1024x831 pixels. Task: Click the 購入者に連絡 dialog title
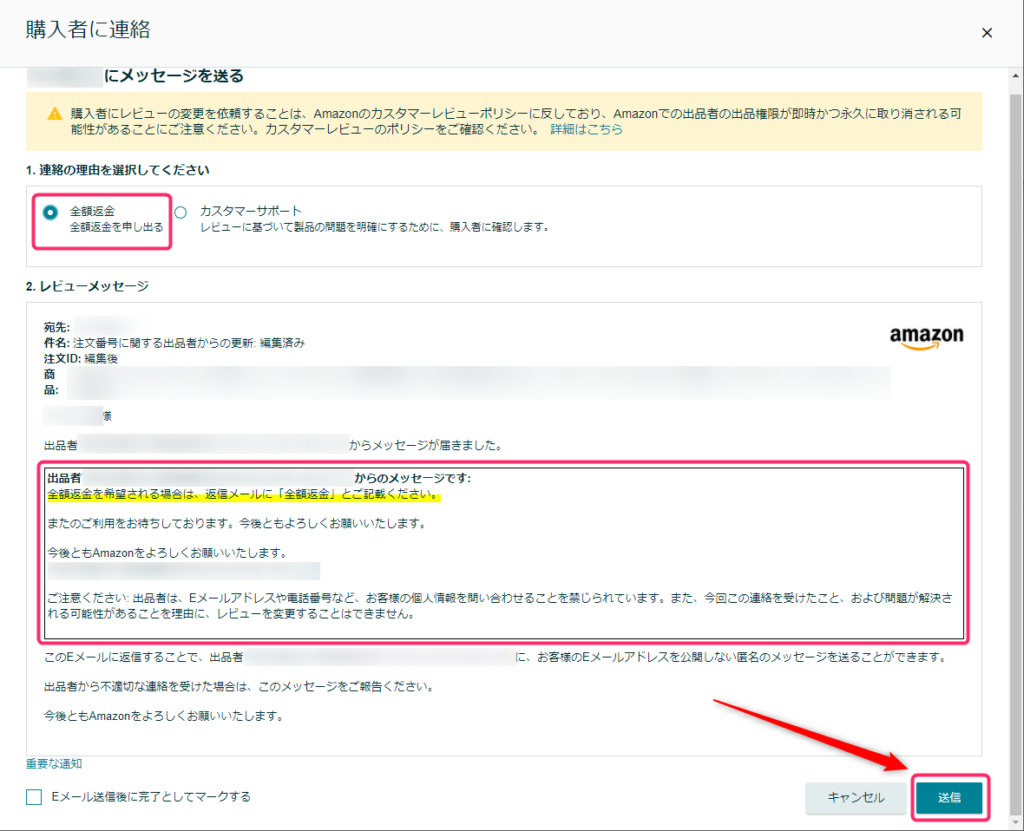pos(88,30)
